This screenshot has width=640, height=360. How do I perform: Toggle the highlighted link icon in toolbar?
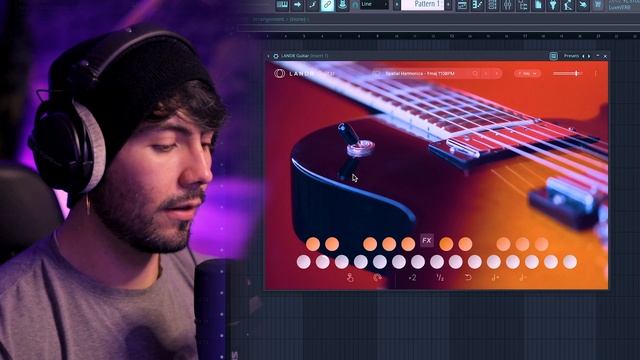(x=327, y=4)
